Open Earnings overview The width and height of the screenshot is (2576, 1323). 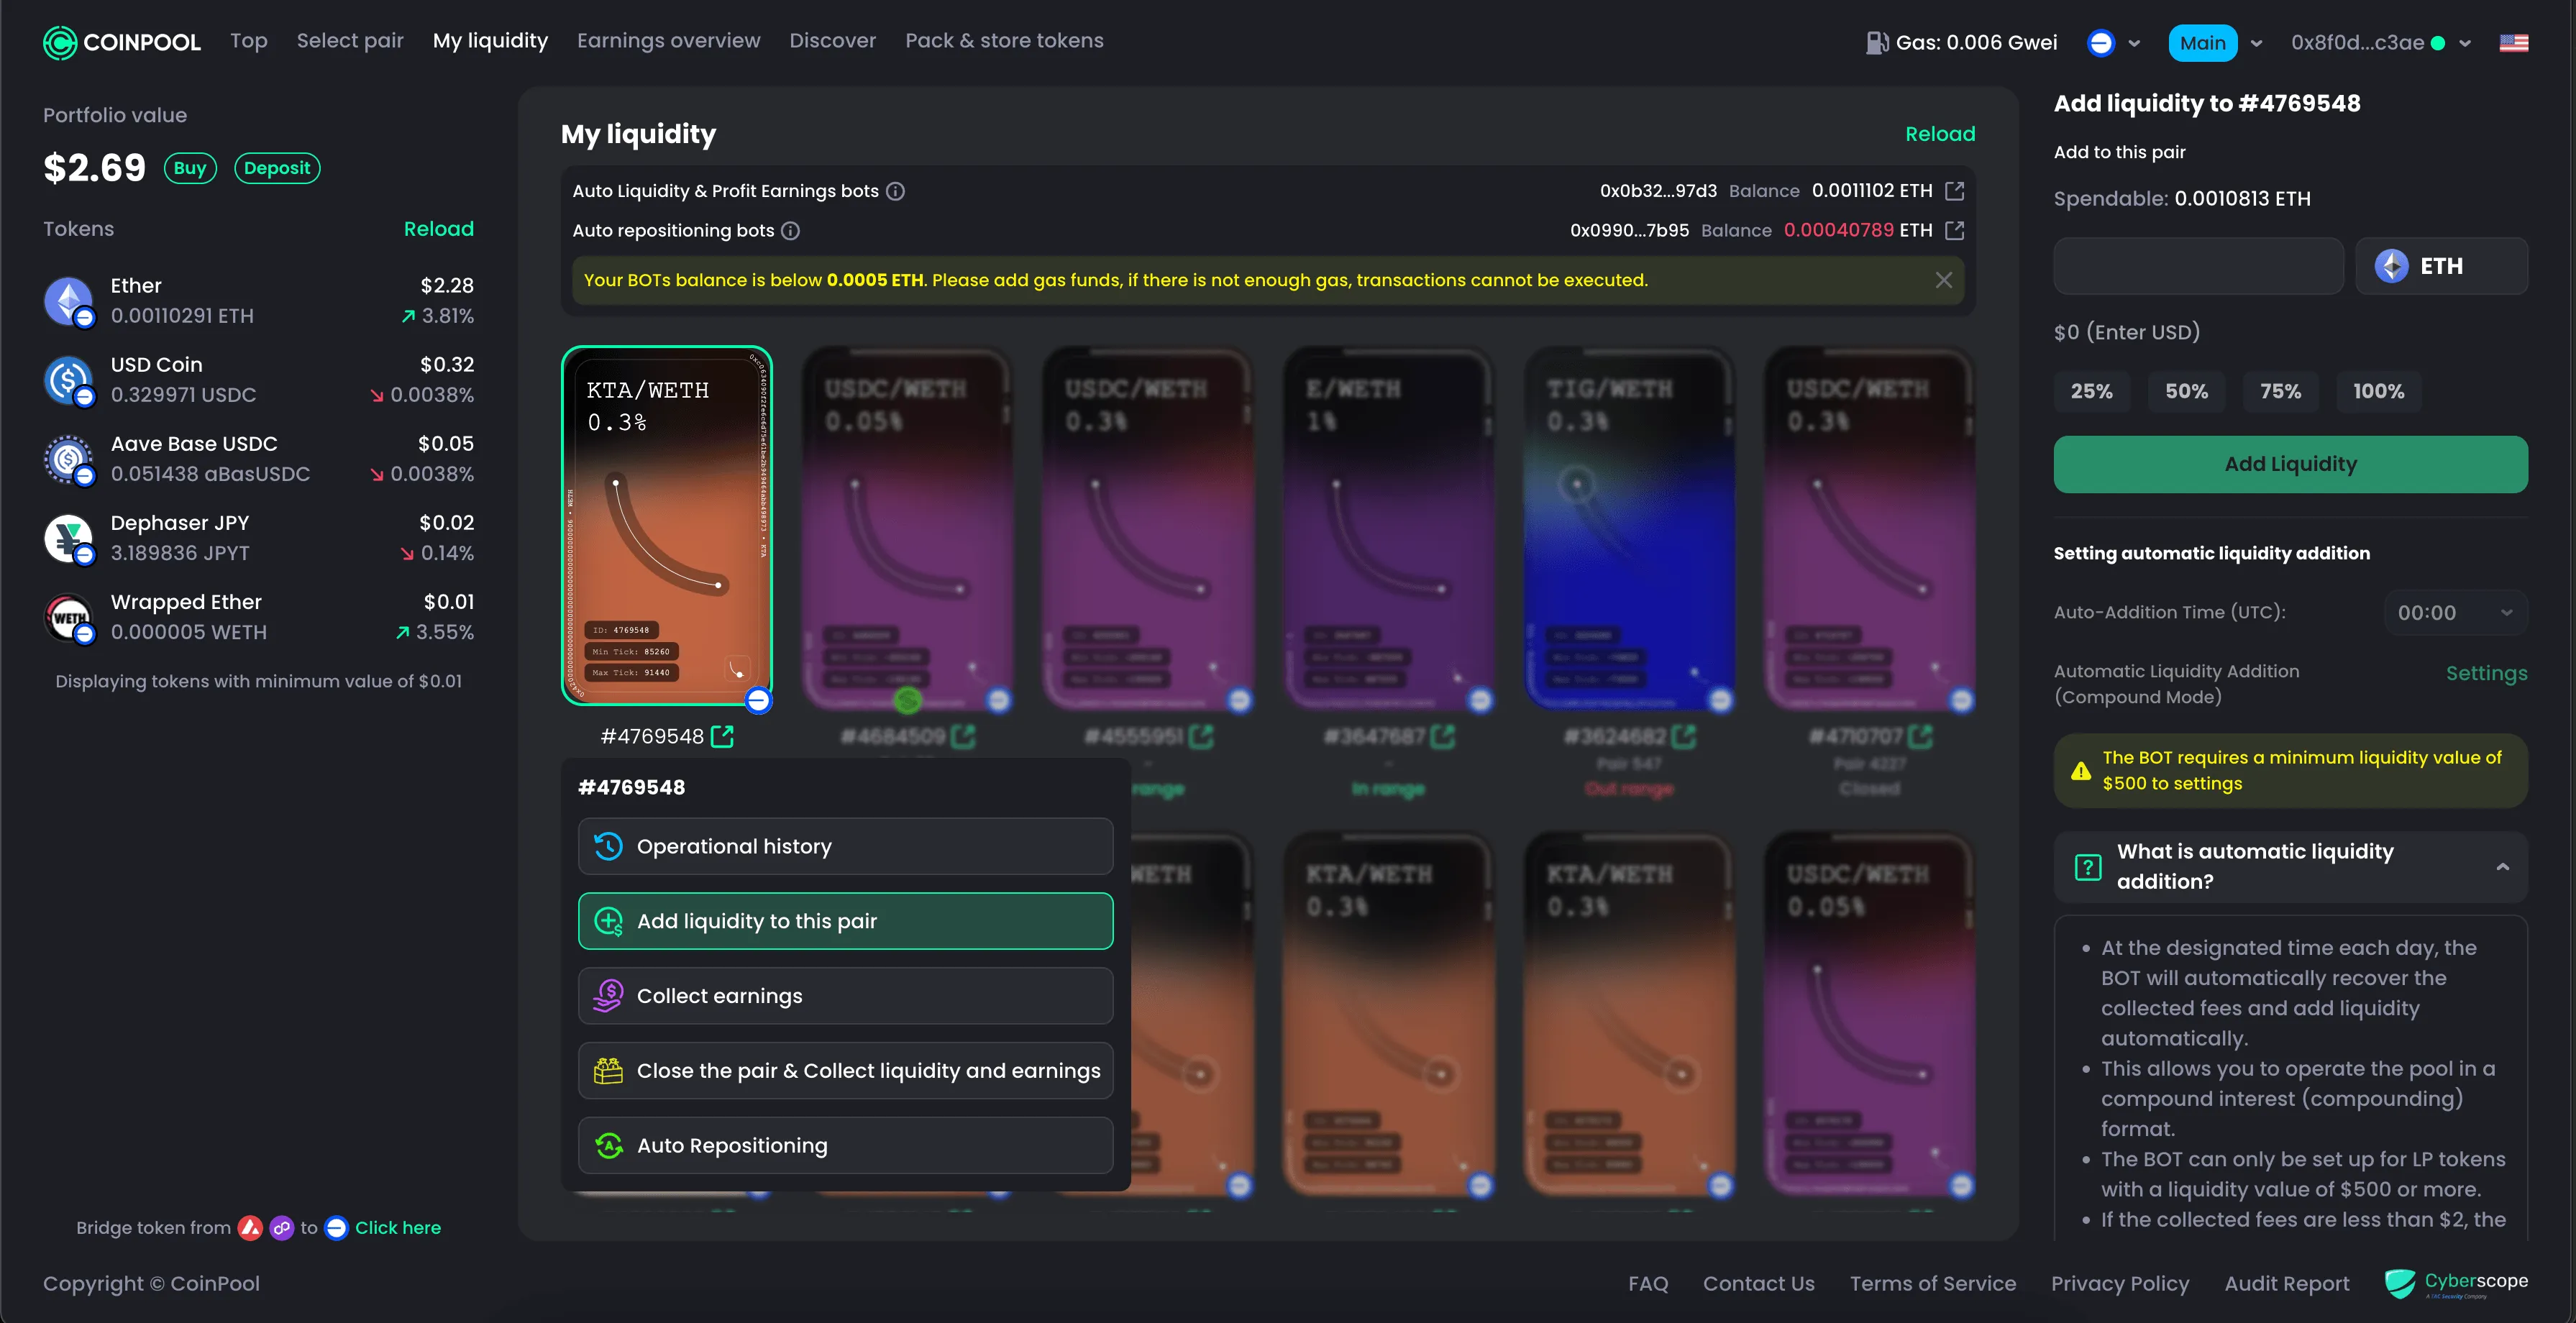(x=668, y=41)
